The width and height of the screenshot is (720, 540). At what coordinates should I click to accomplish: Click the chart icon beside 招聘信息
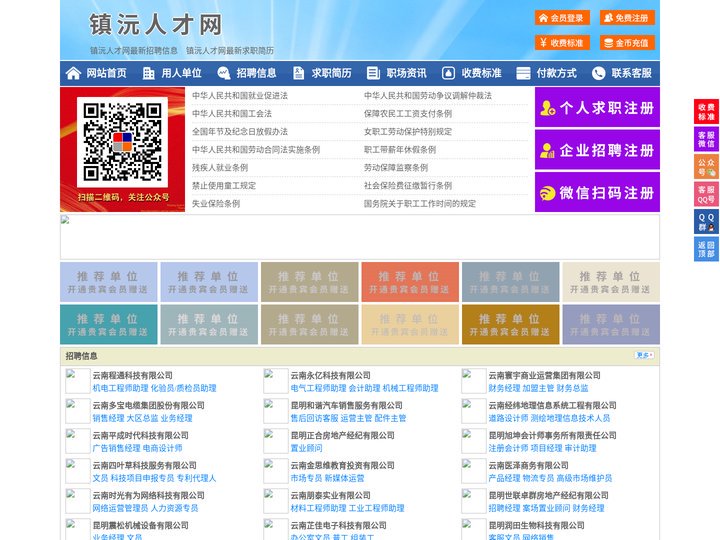click(x=224, y=73)
